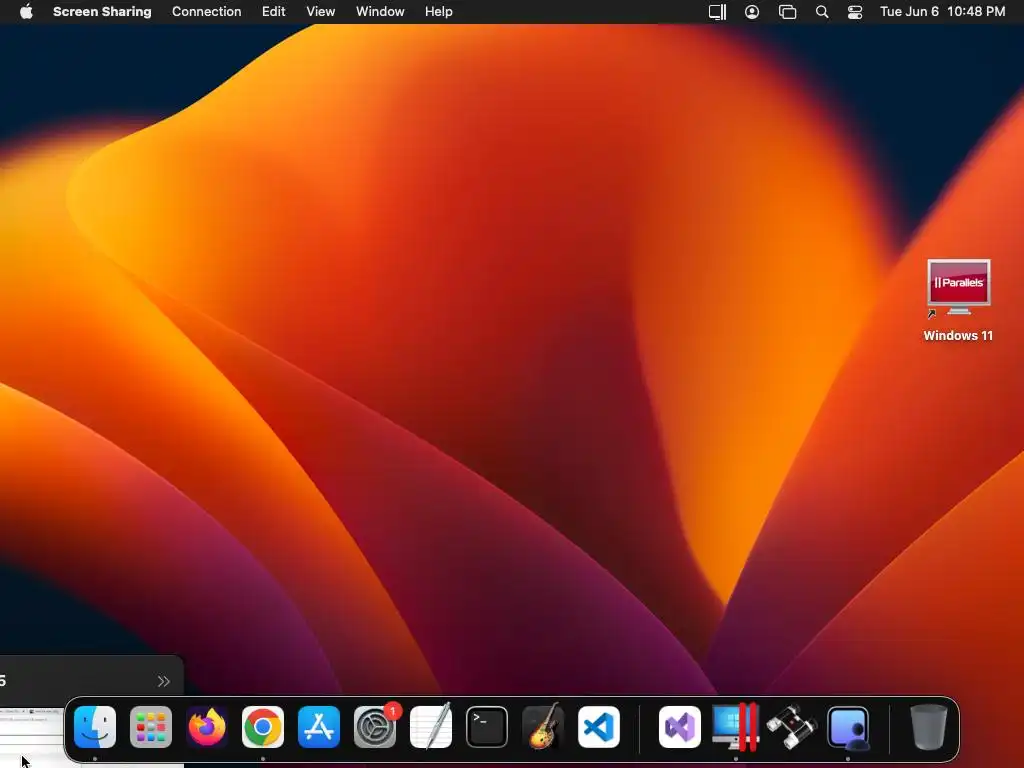The height and width of the screenshot is (768, 1024).
Task: Open the Window menu
Action: [x=380, y=12]
